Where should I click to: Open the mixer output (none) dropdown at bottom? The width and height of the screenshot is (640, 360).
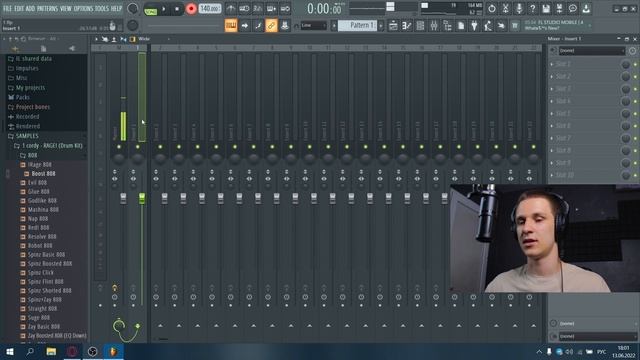click(598, 336)
